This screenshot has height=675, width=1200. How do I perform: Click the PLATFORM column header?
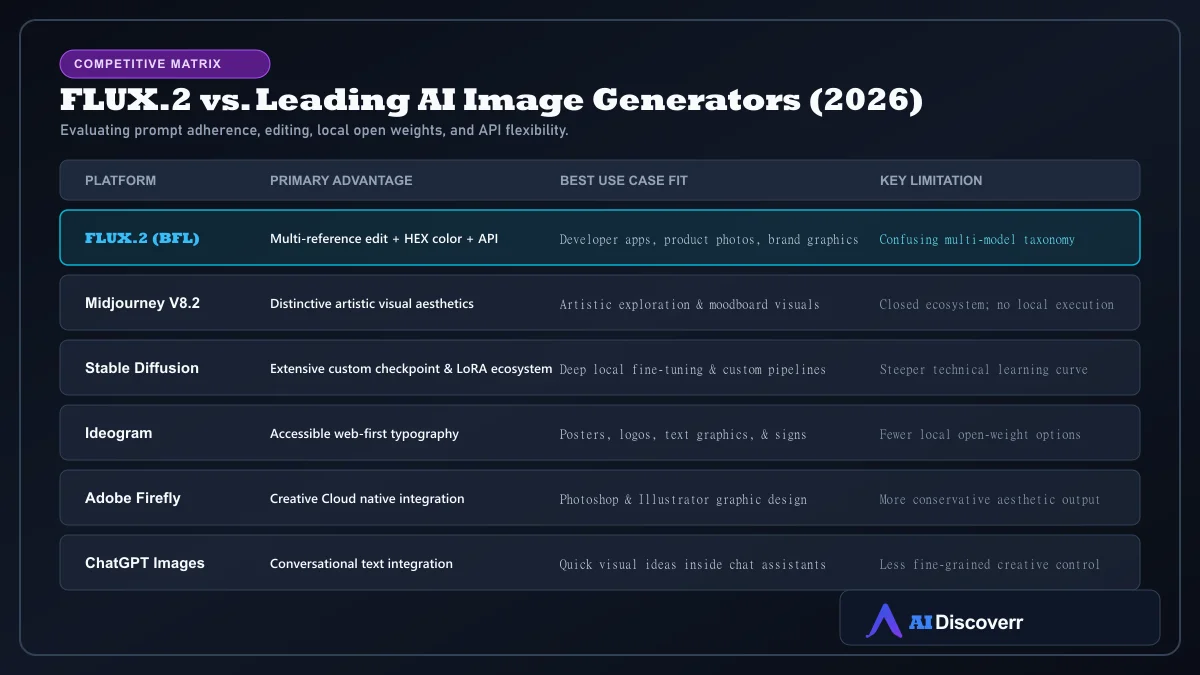point(120,181)
